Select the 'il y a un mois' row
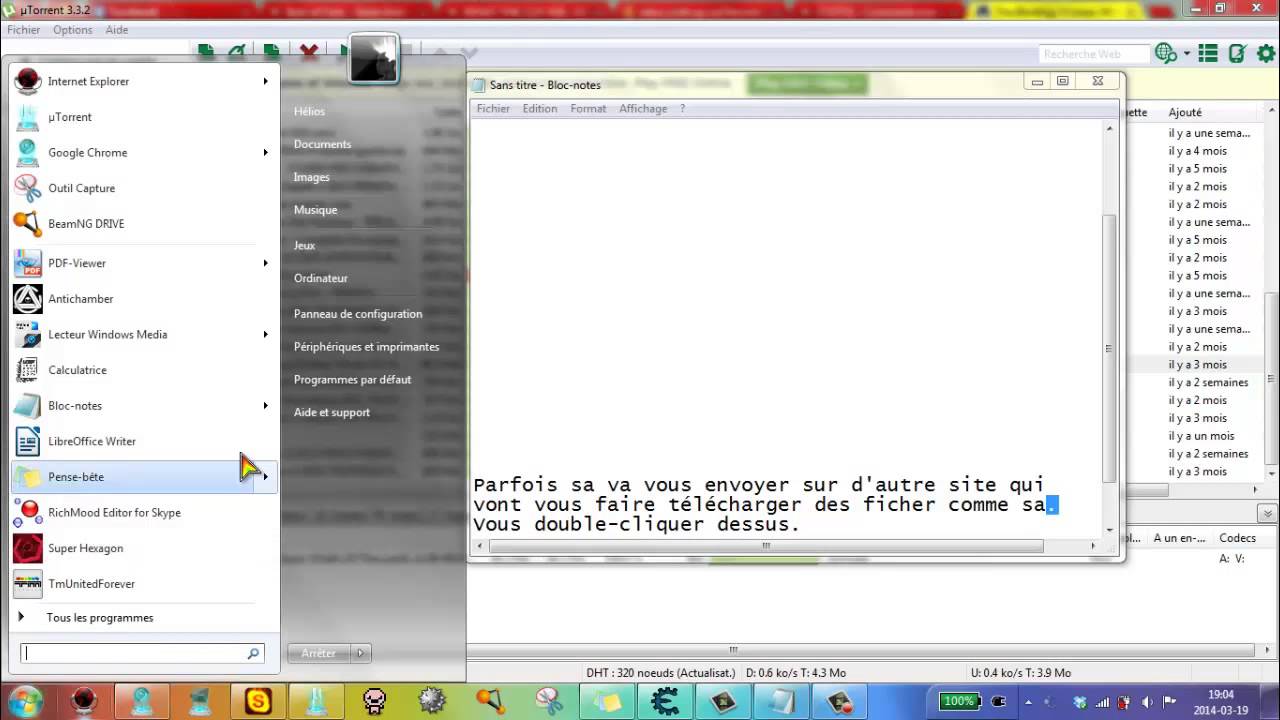Image resolution: width=1280 pixels, height=720 pixels. 1201,436
